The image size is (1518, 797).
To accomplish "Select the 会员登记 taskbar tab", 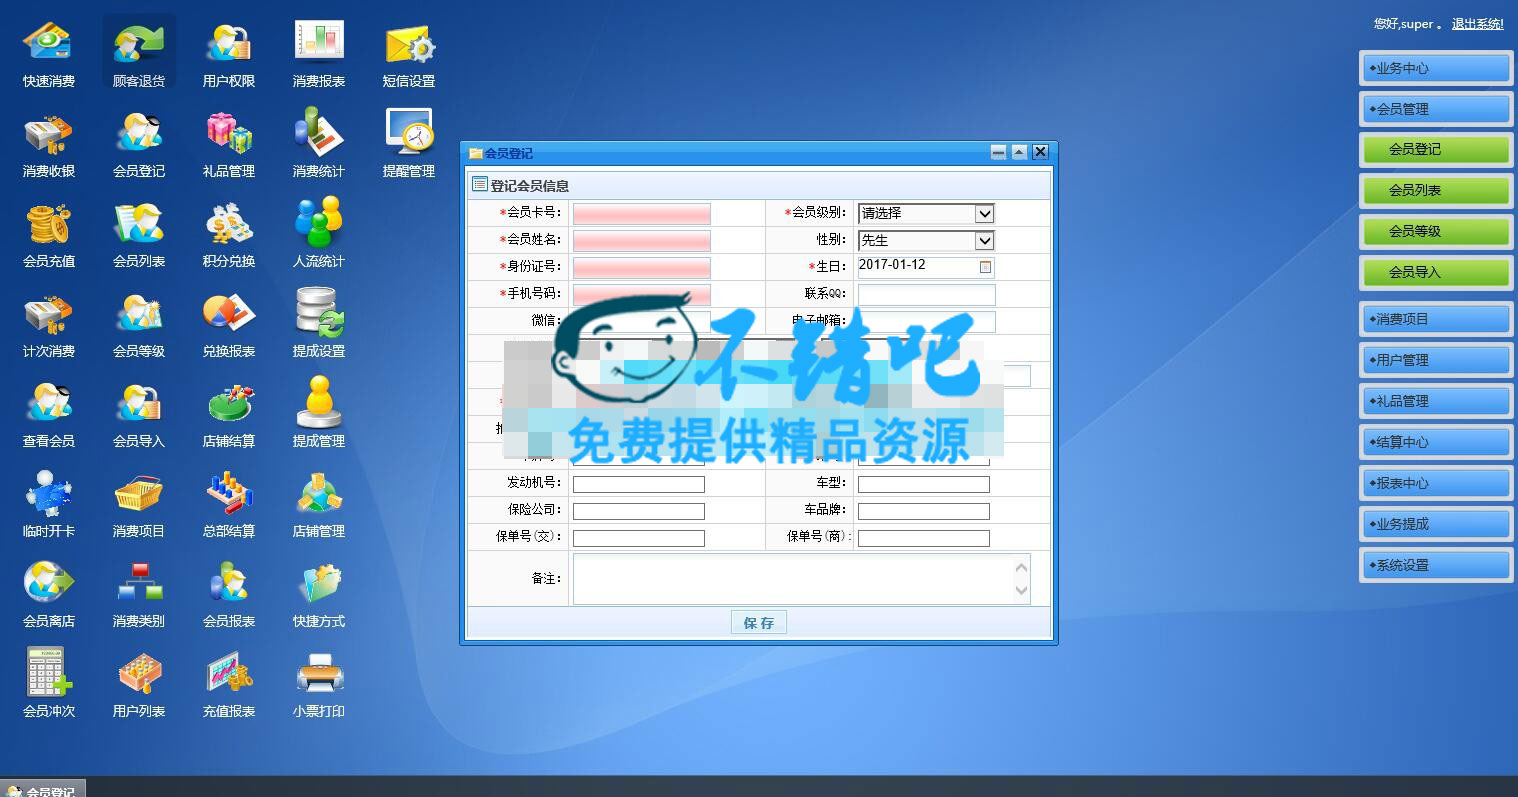I will [43, 790].
